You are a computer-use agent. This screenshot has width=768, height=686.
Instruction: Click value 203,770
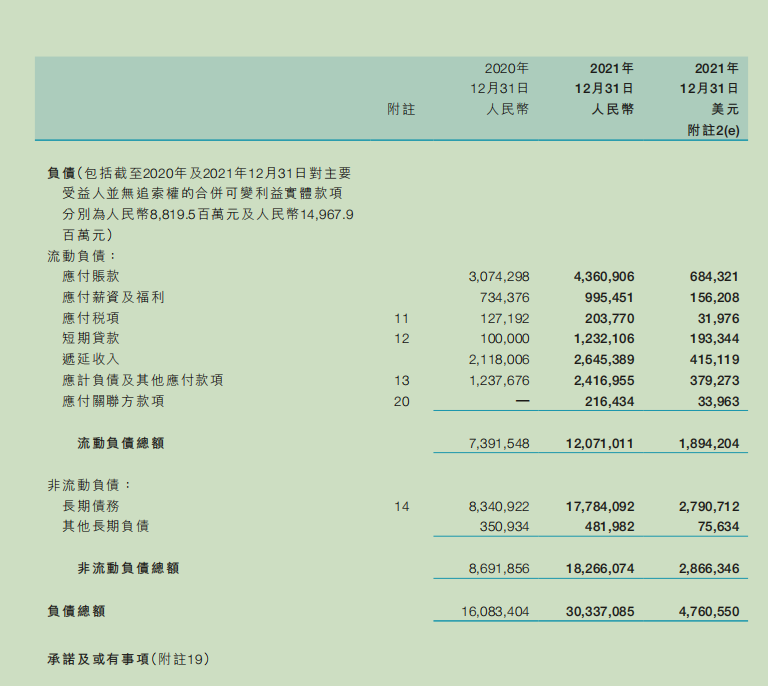coord(610,319)
